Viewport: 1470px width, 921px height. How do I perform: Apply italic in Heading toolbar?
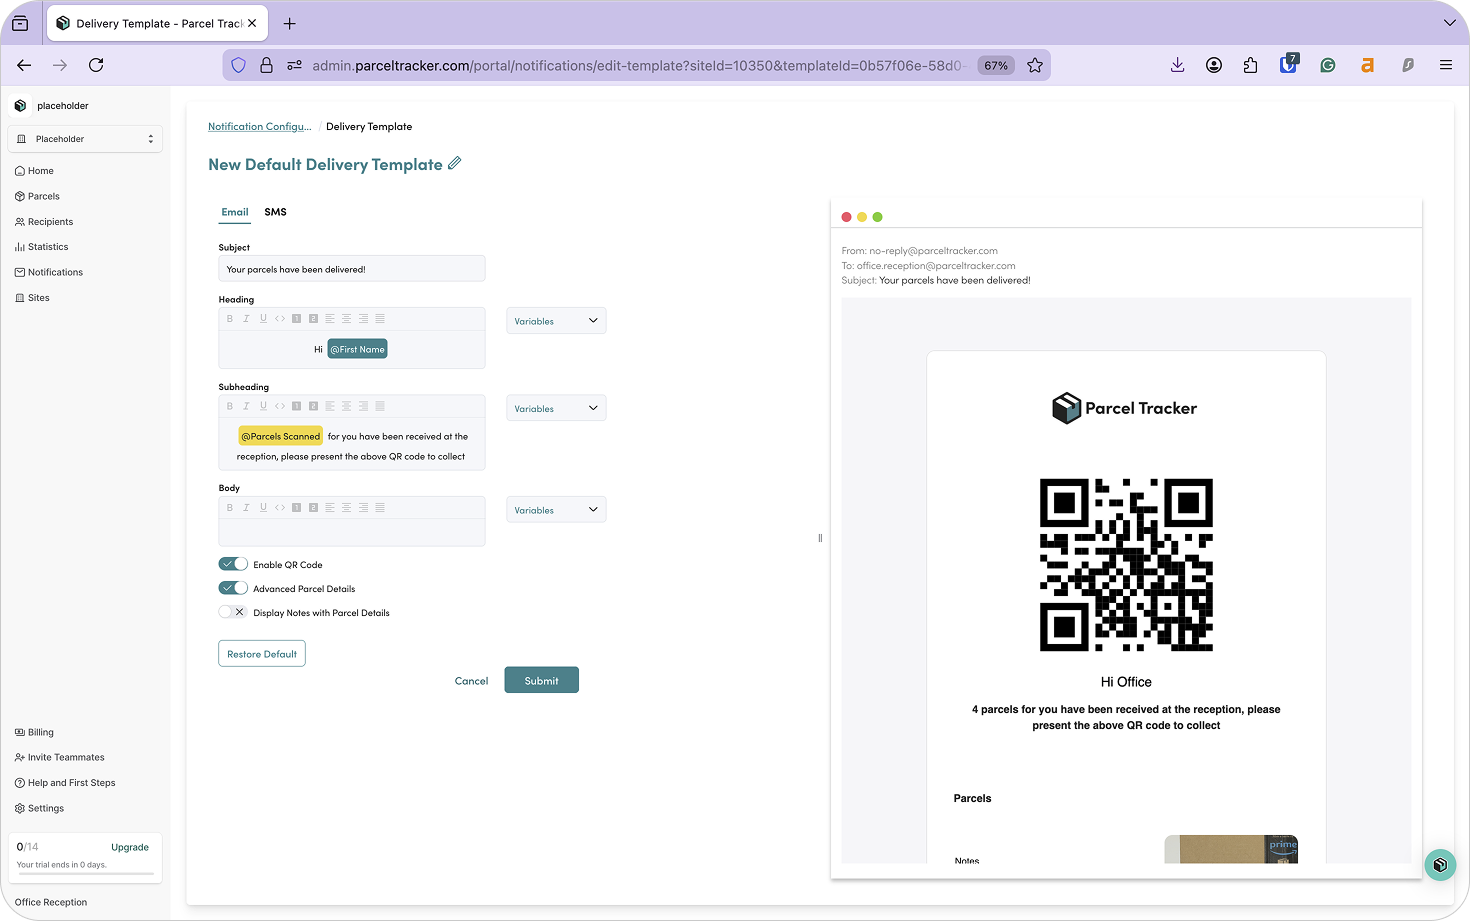(246, 319)
